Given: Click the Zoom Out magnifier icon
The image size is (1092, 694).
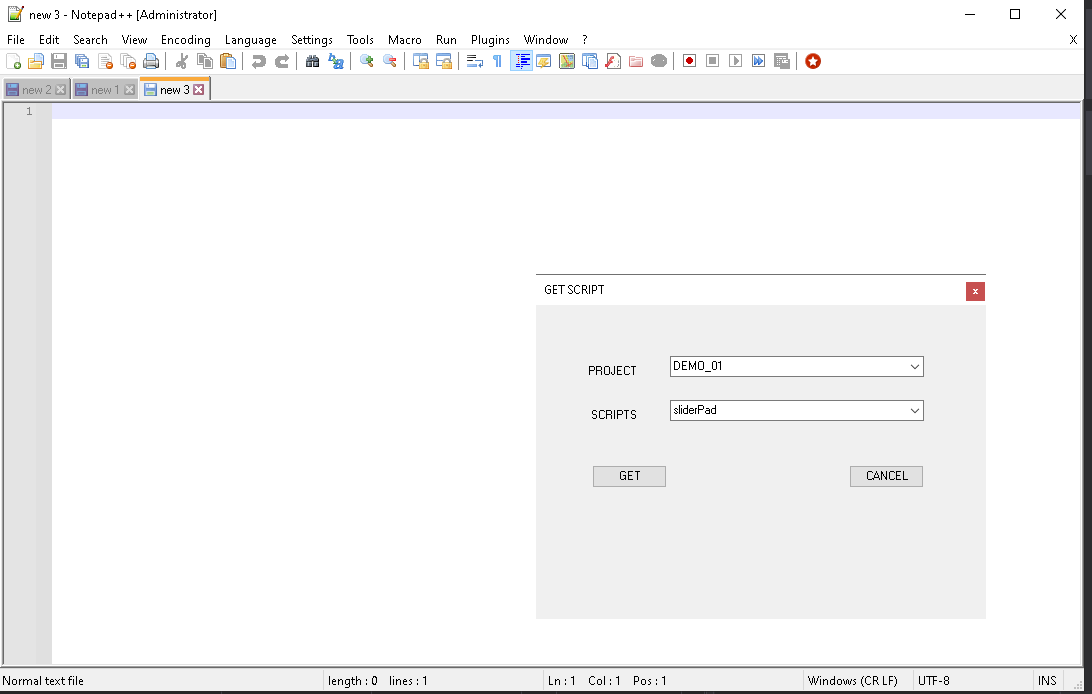Looking at the screenshot, I should click(x=389, y=61).
